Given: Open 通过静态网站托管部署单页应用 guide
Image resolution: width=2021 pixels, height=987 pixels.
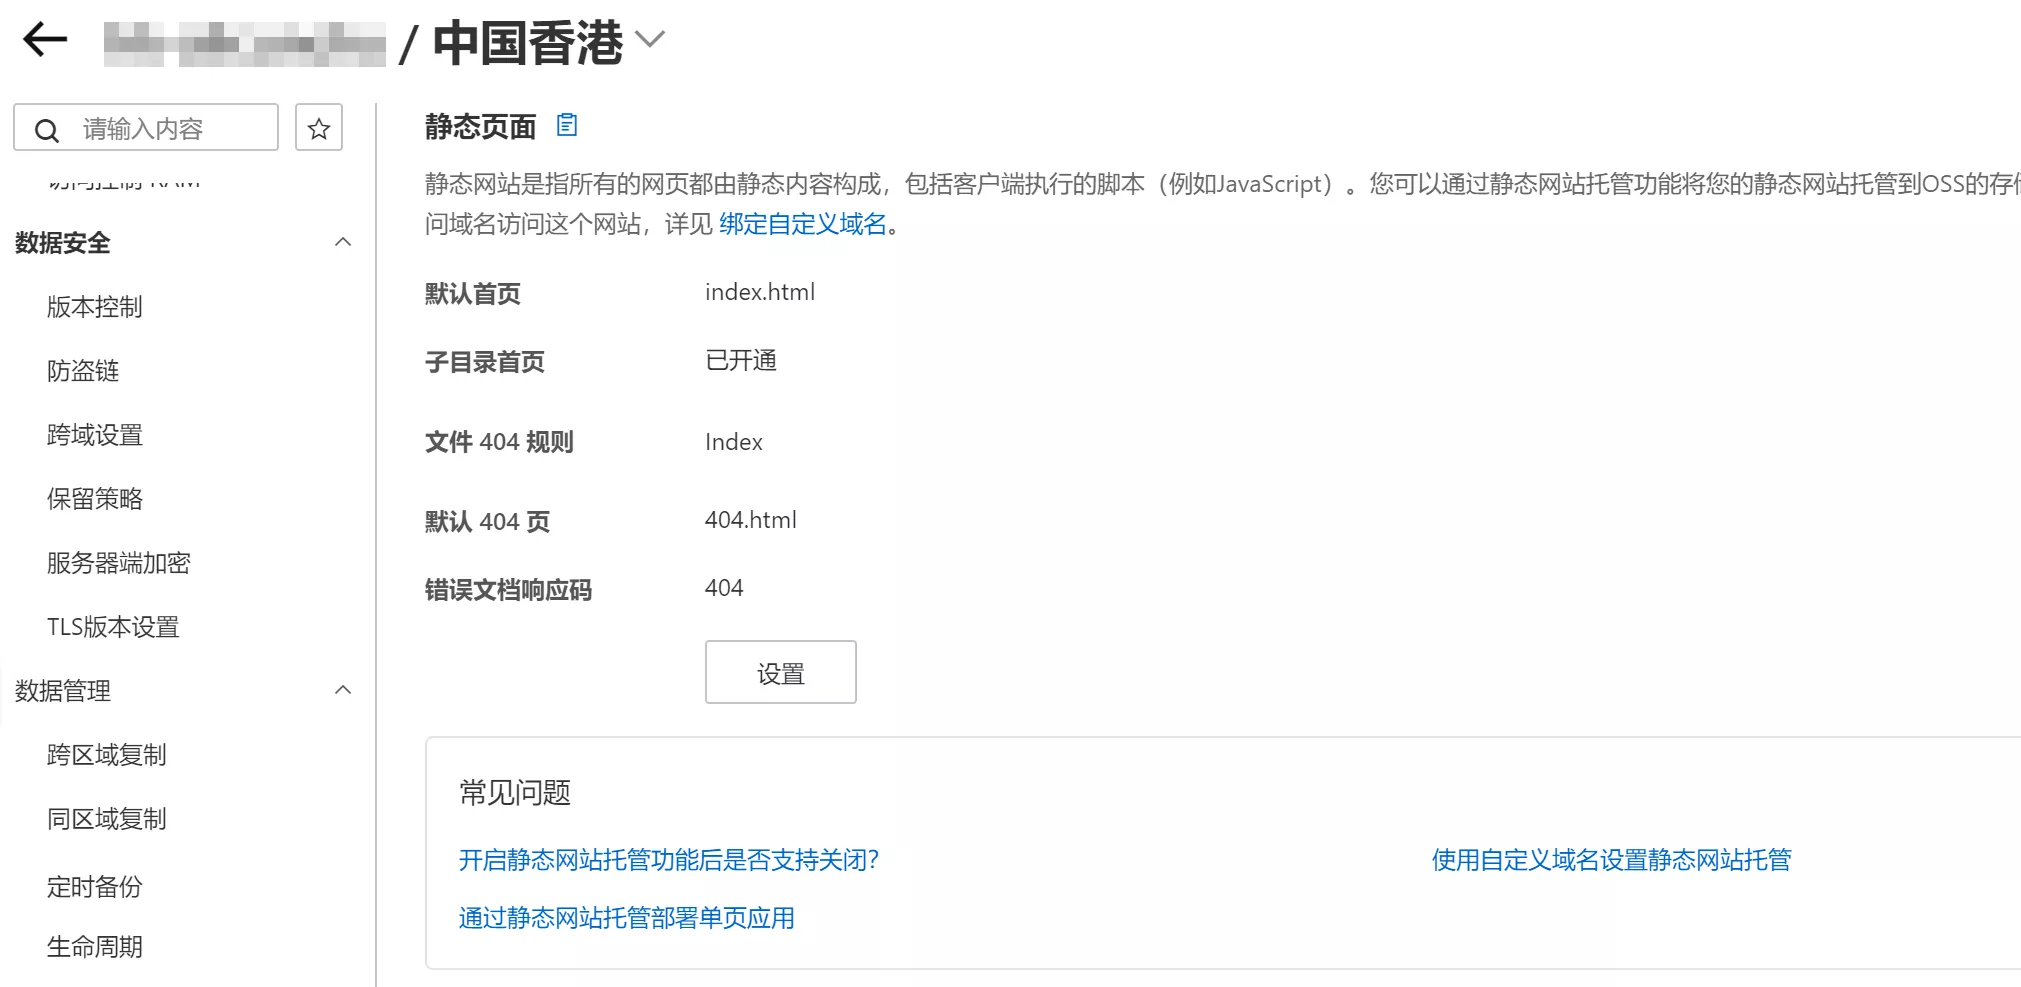Looking at the screenshot, I should point(626,918).
